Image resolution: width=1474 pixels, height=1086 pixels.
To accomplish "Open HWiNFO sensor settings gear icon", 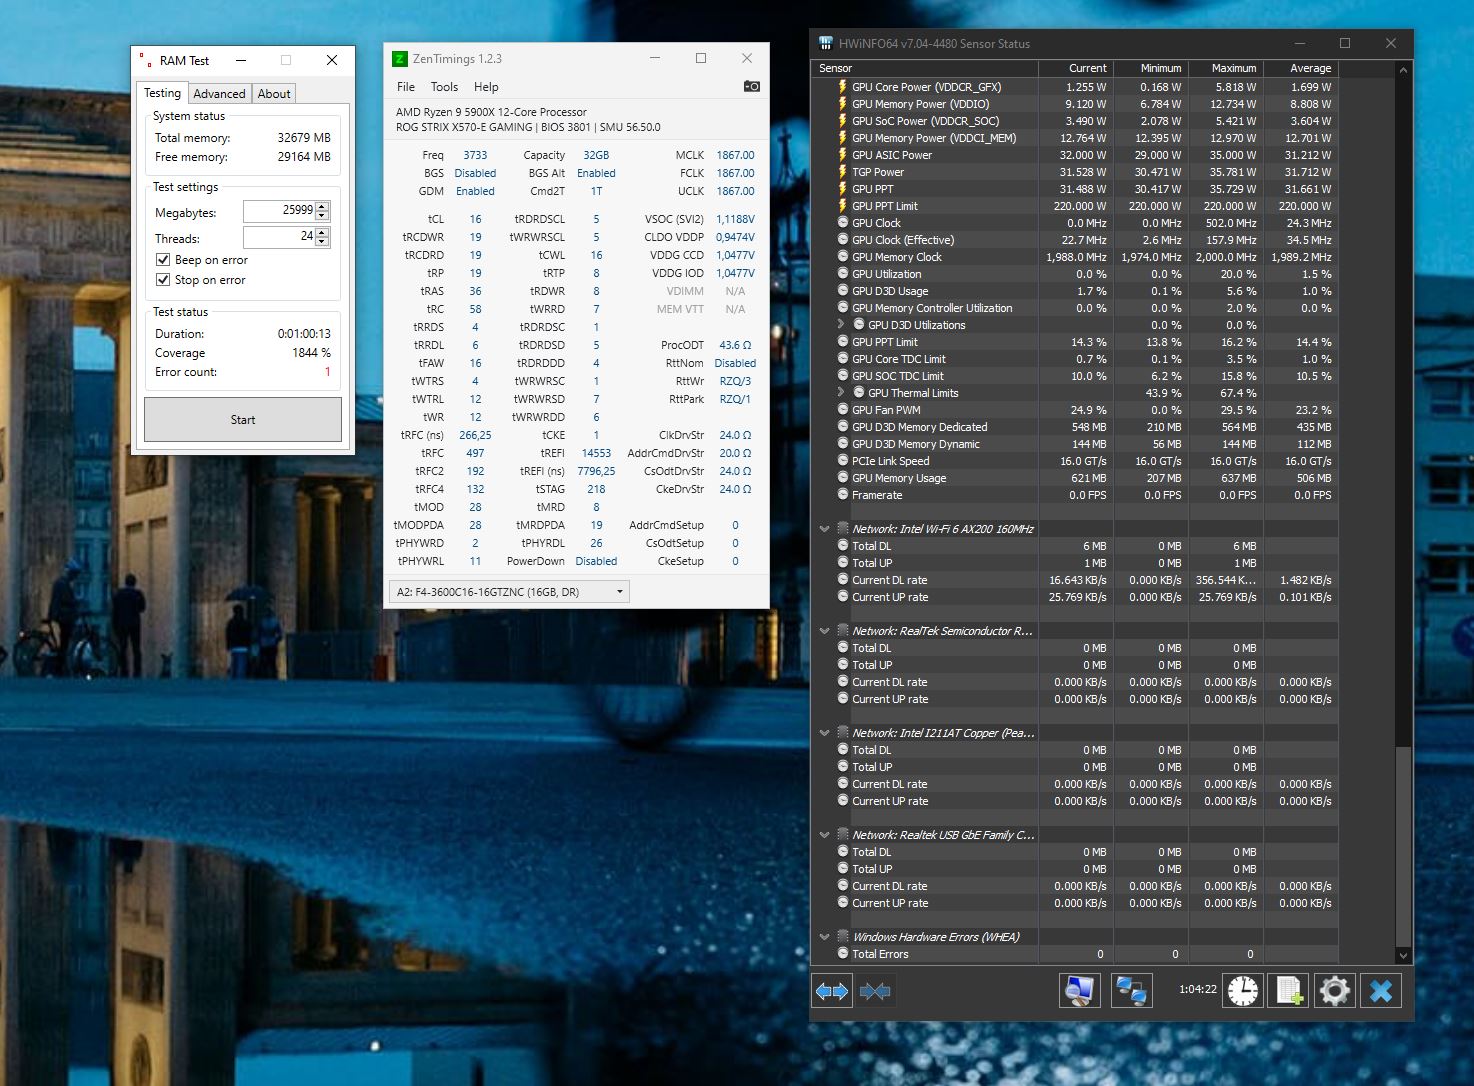I will [1335, 991].
